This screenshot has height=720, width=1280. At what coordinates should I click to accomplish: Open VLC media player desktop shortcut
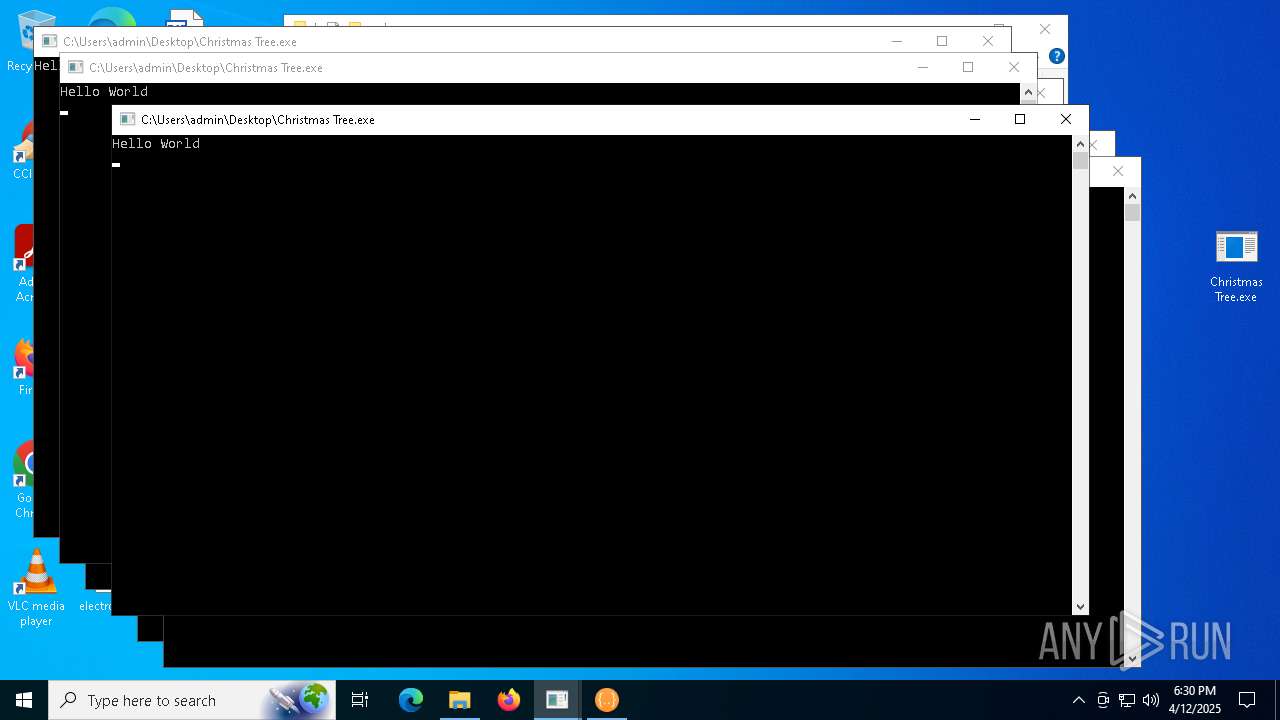coord(36,588)
